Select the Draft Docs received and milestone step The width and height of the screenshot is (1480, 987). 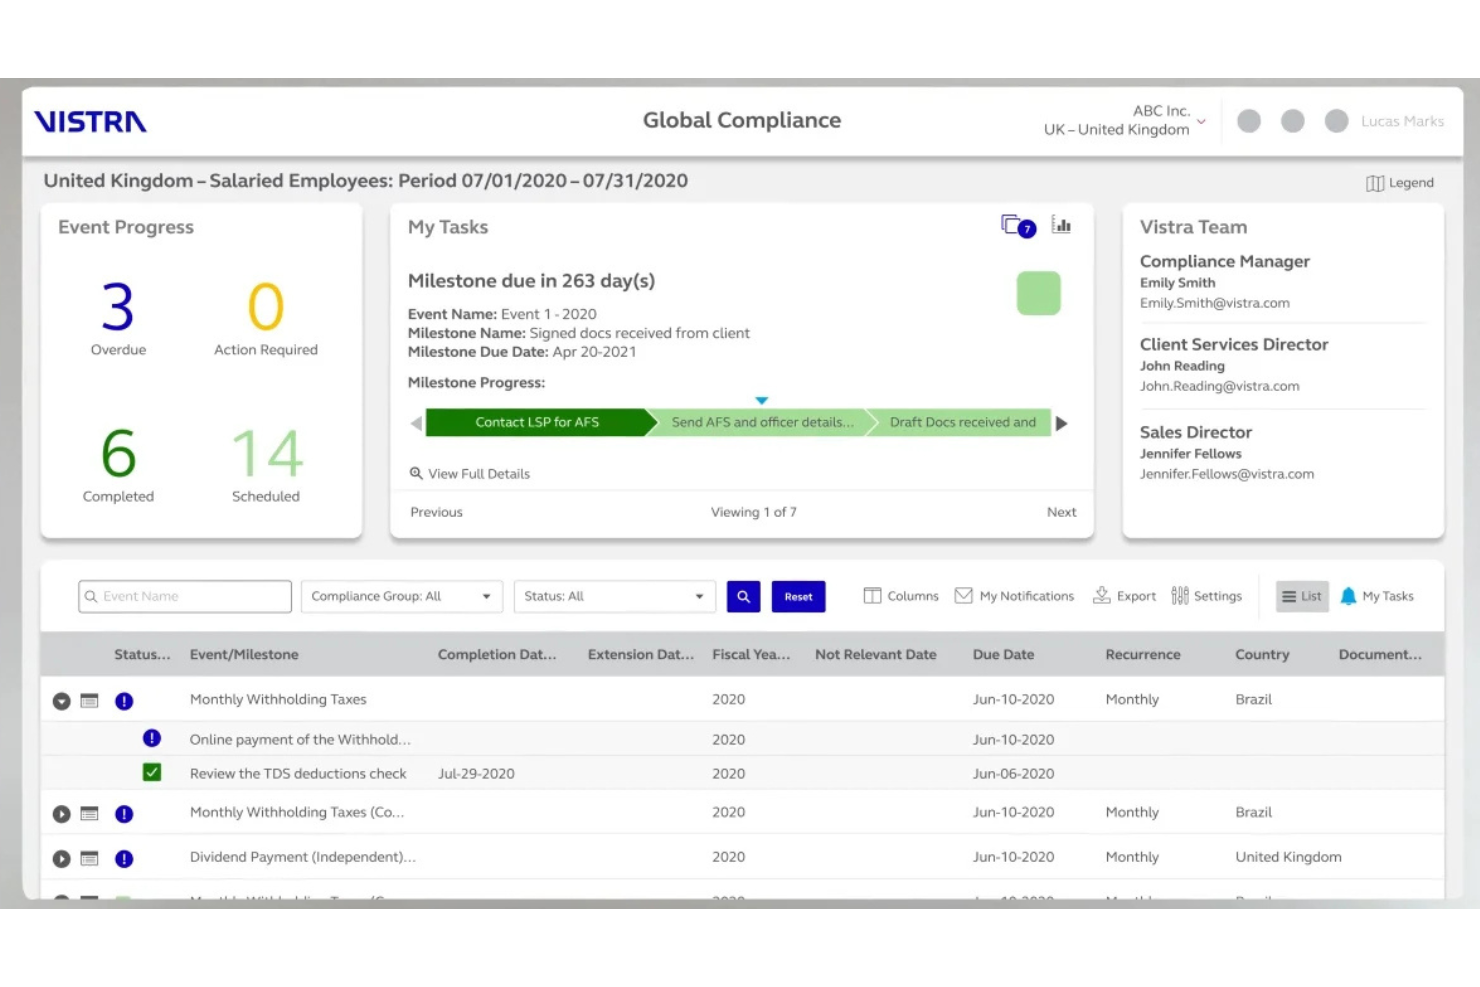pos(962,422)
